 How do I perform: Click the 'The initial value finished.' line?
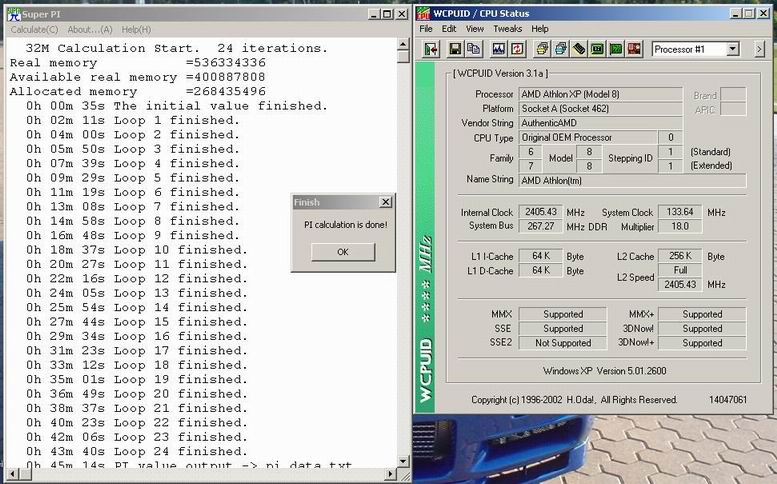pyautogui.click(x=177, y=106)
